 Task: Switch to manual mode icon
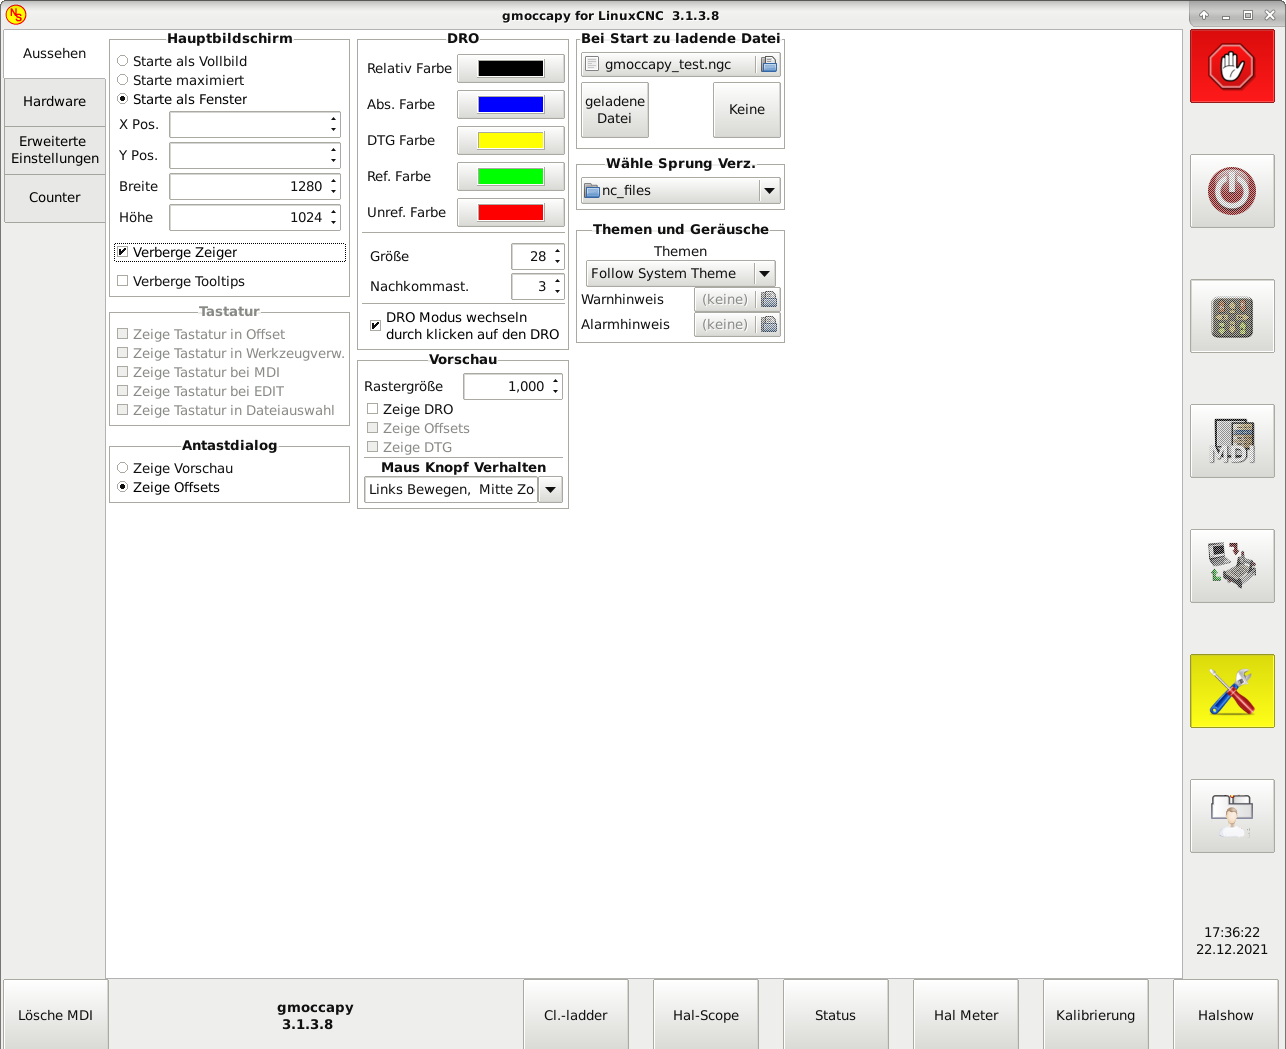pyautogui.click(x=1231, y=316)
